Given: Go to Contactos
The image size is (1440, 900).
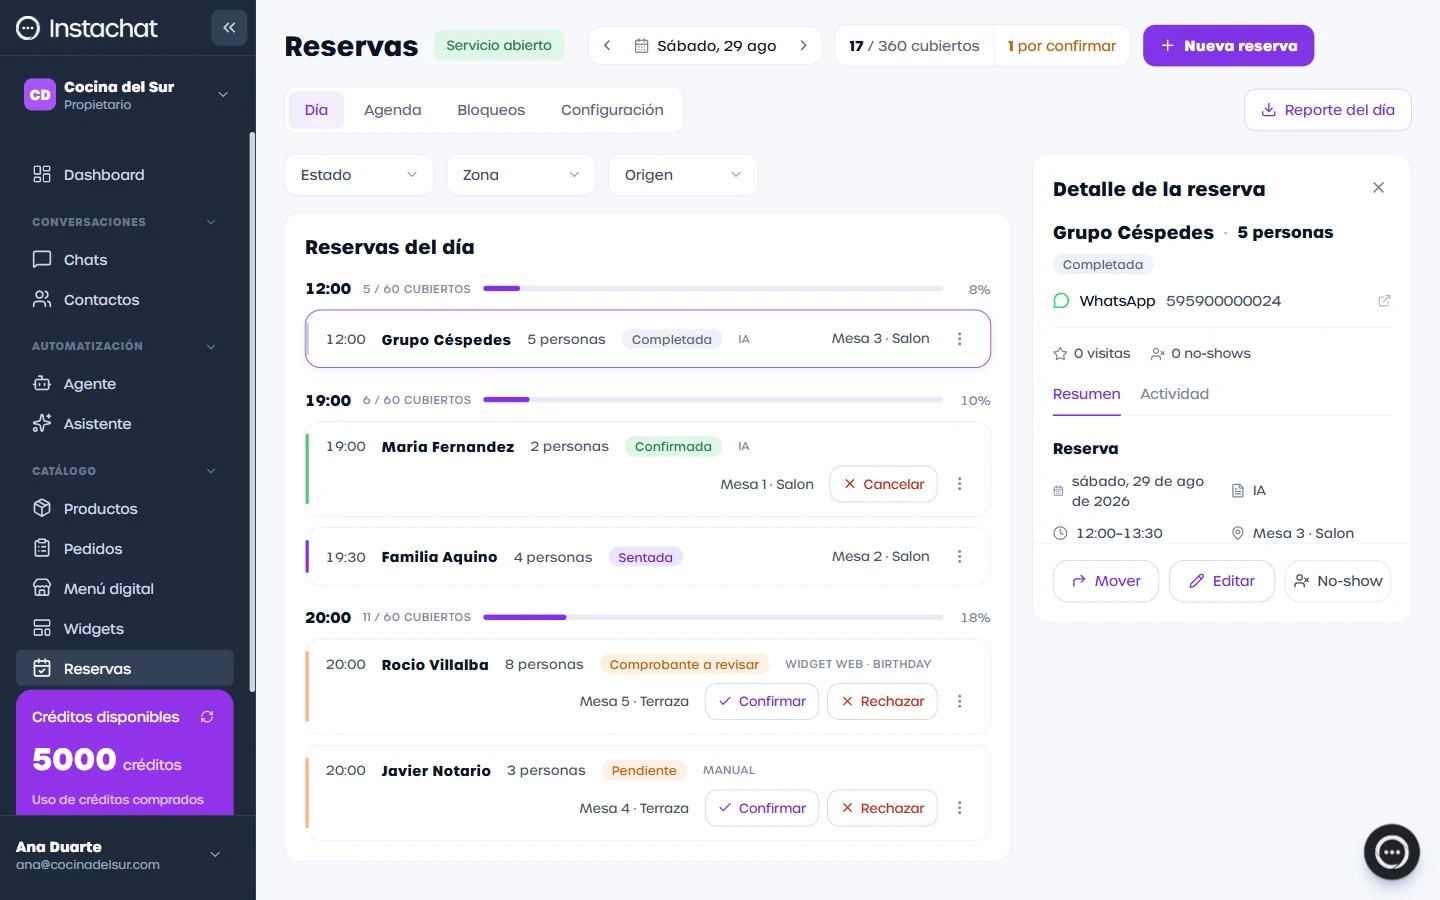Looking at the screenshot, I should pyautogui.click(x=125, y=300).
